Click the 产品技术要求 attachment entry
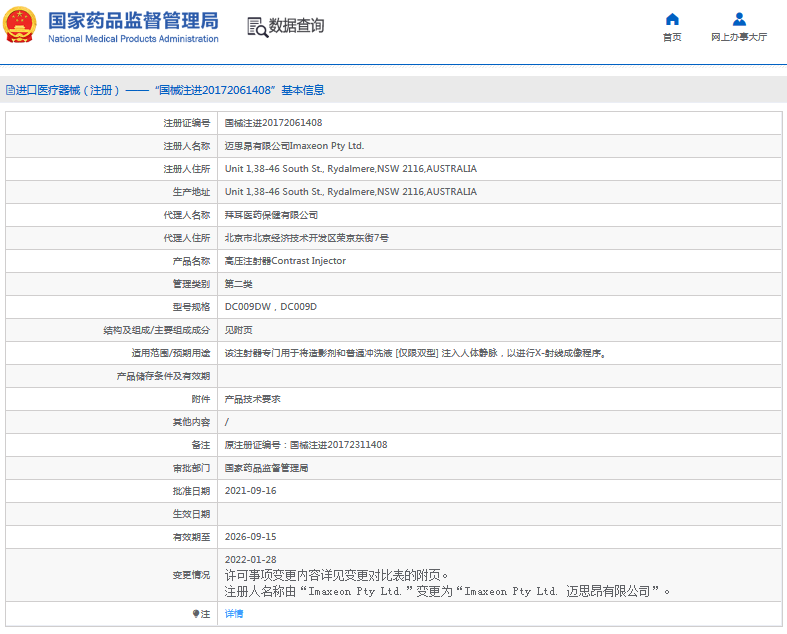Screen dimensions: 787x634 tap(253, 398)
